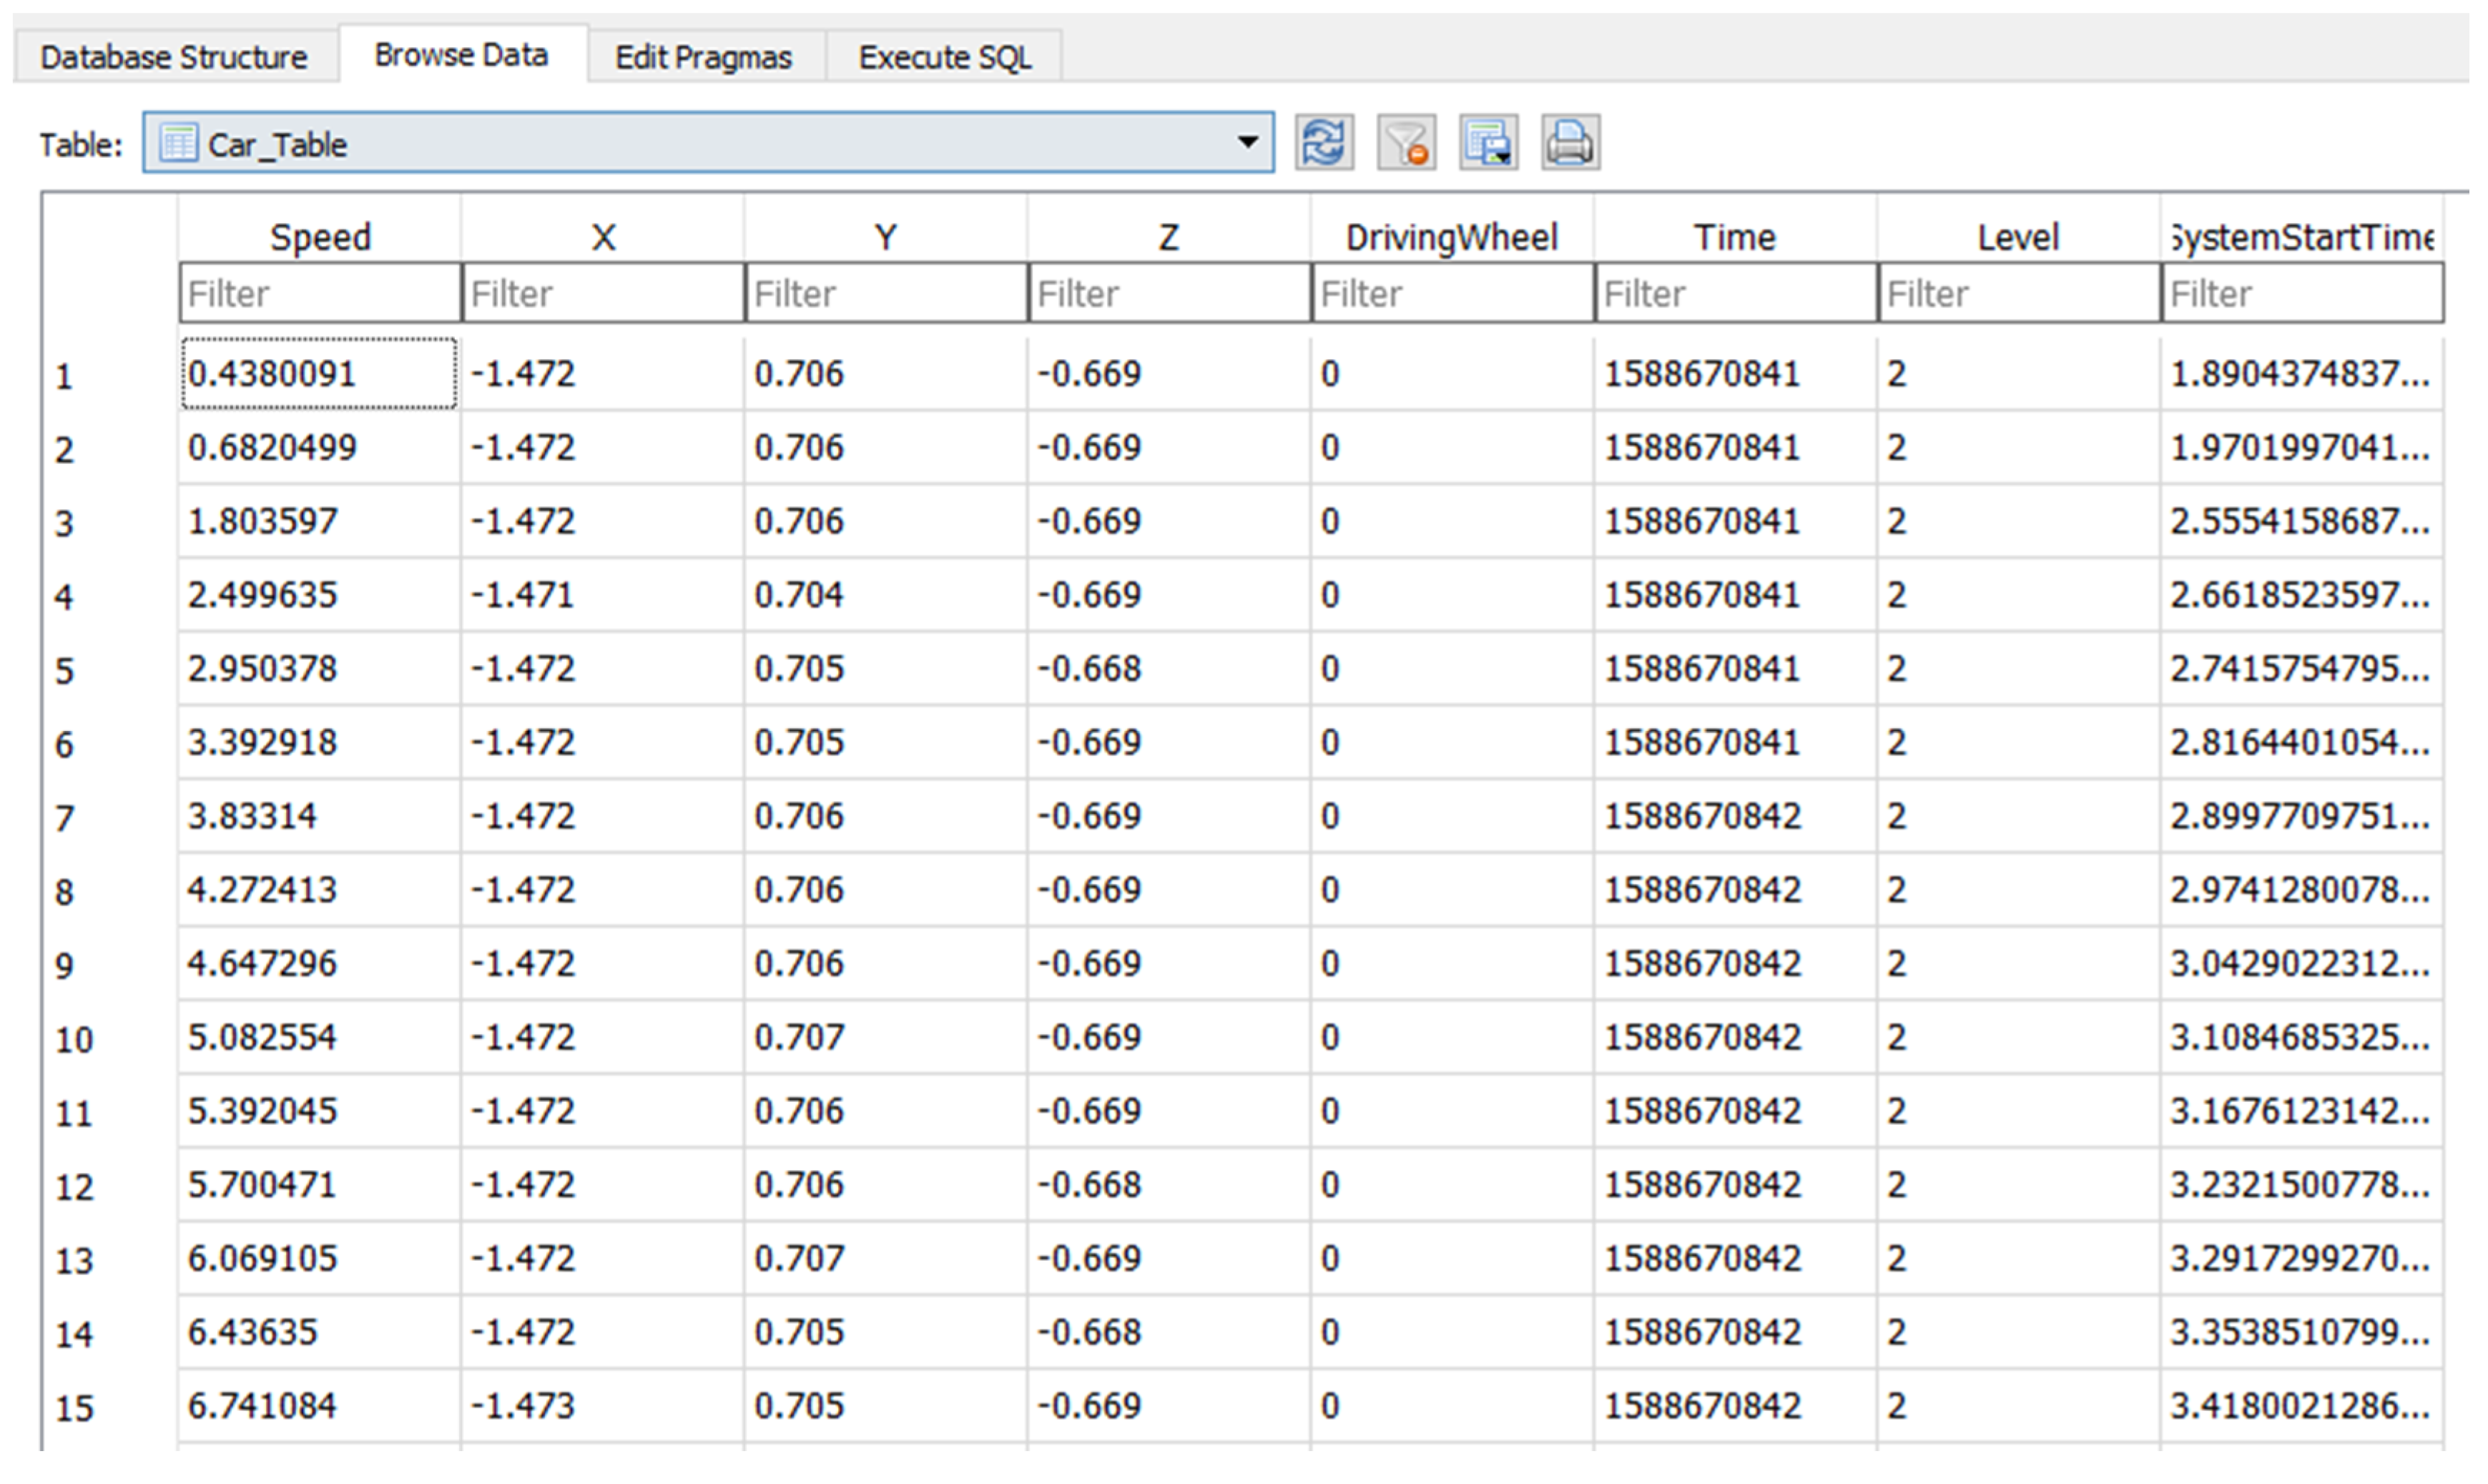This screenshot has width=2488, height=1484.
Task: Click the SystemStartTime column header
Action: (x=2301, y=237)
